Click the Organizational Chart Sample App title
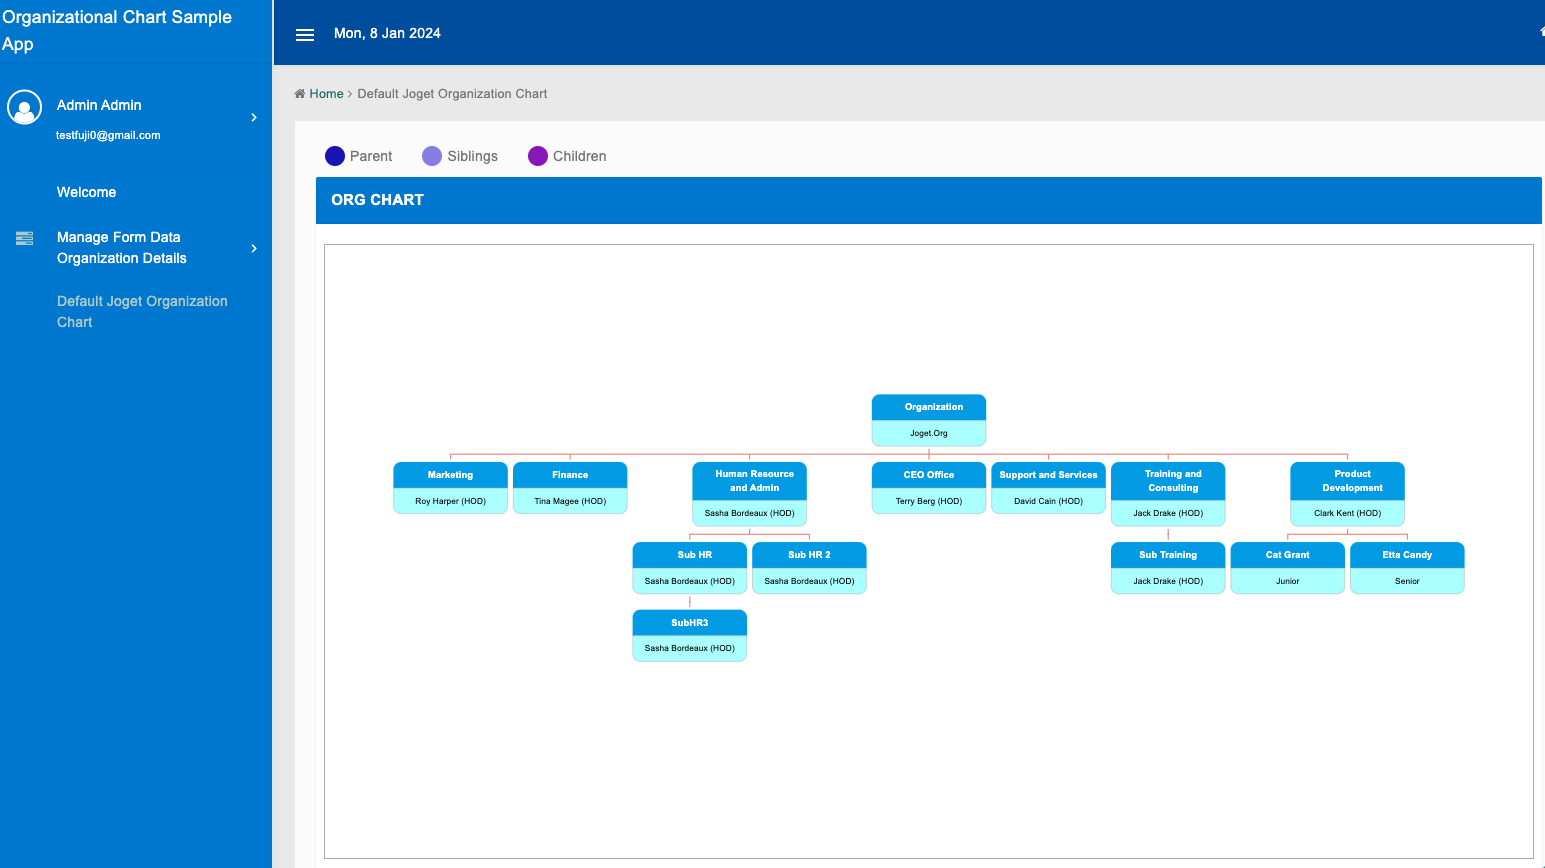 pos(117,30)
